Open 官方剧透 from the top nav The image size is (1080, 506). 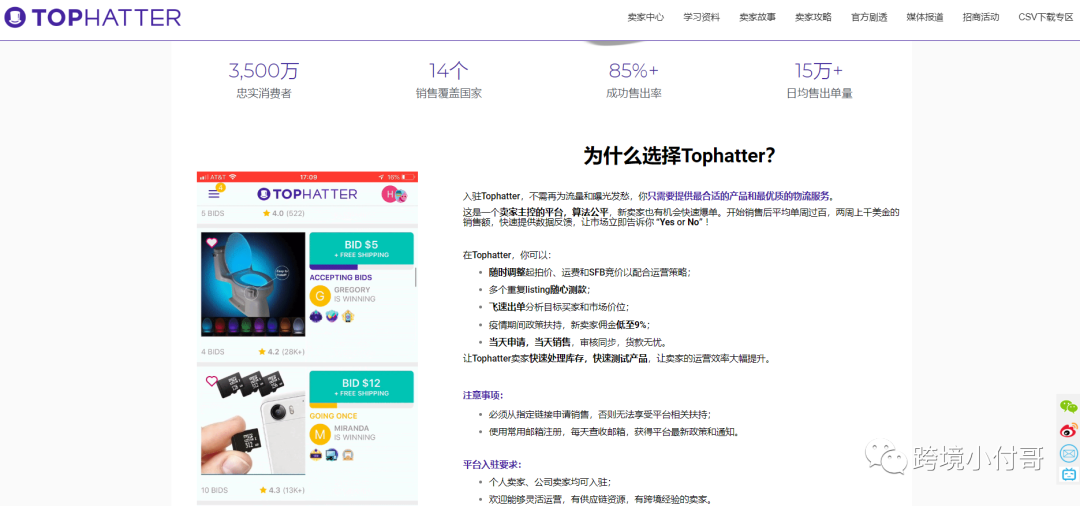pos(869,17)
